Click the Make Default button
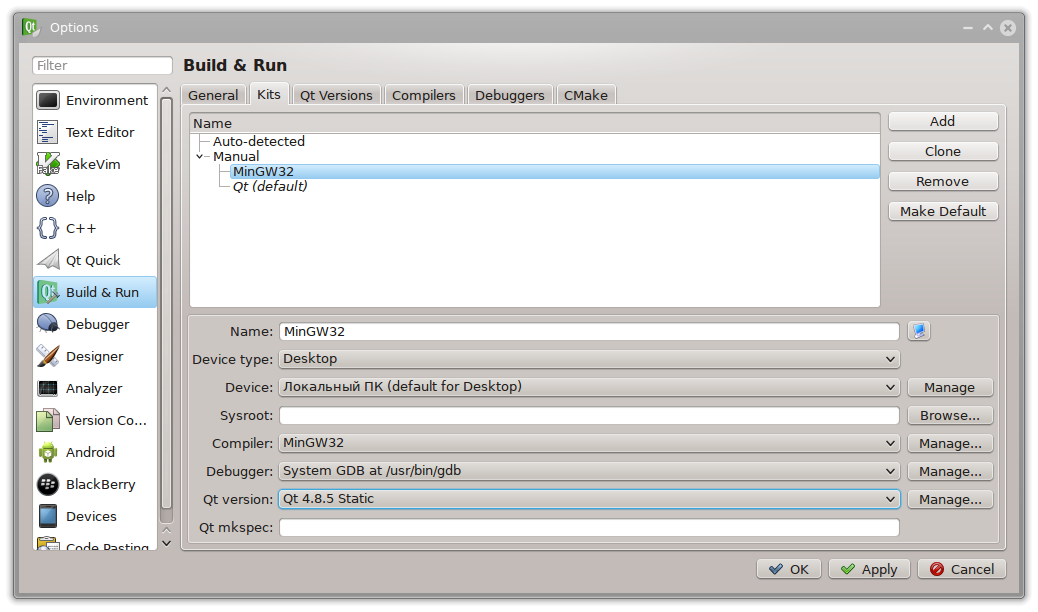This screenshot has height=612, width=1038. click(x=942, y=211)
